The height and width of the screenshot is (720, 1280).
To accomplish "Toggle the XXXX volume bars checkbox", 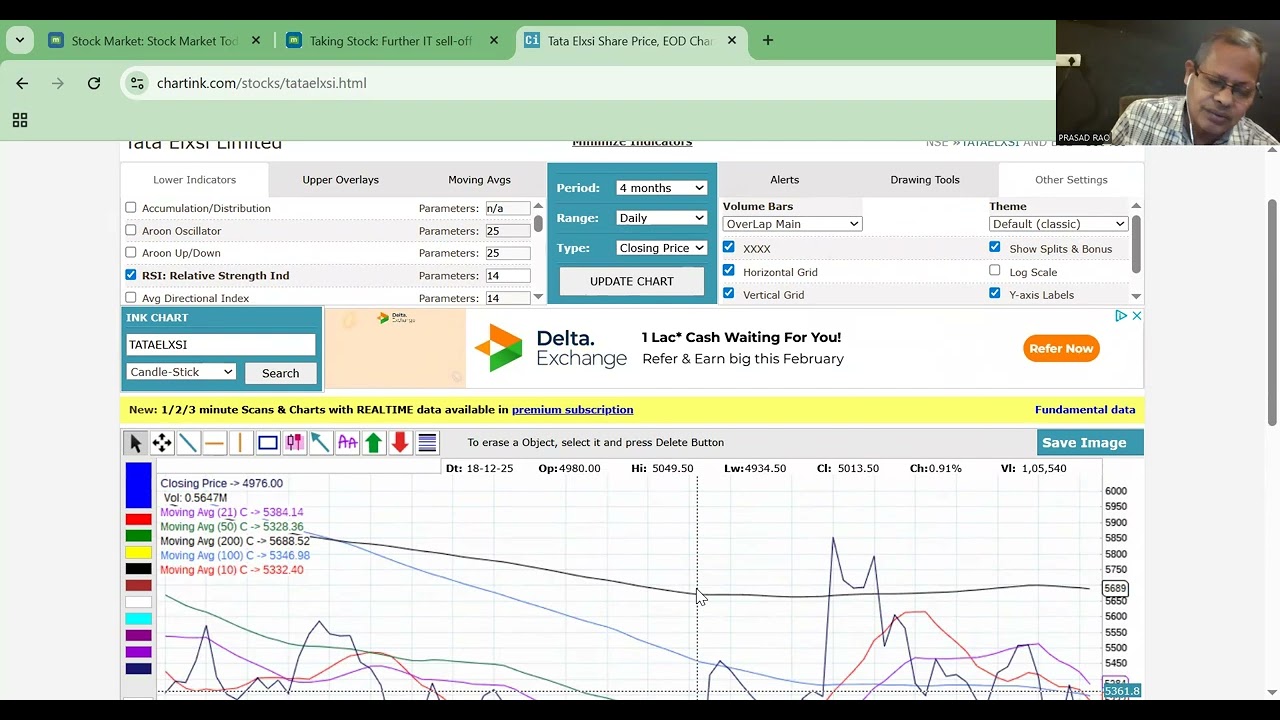I will point(728,247).
